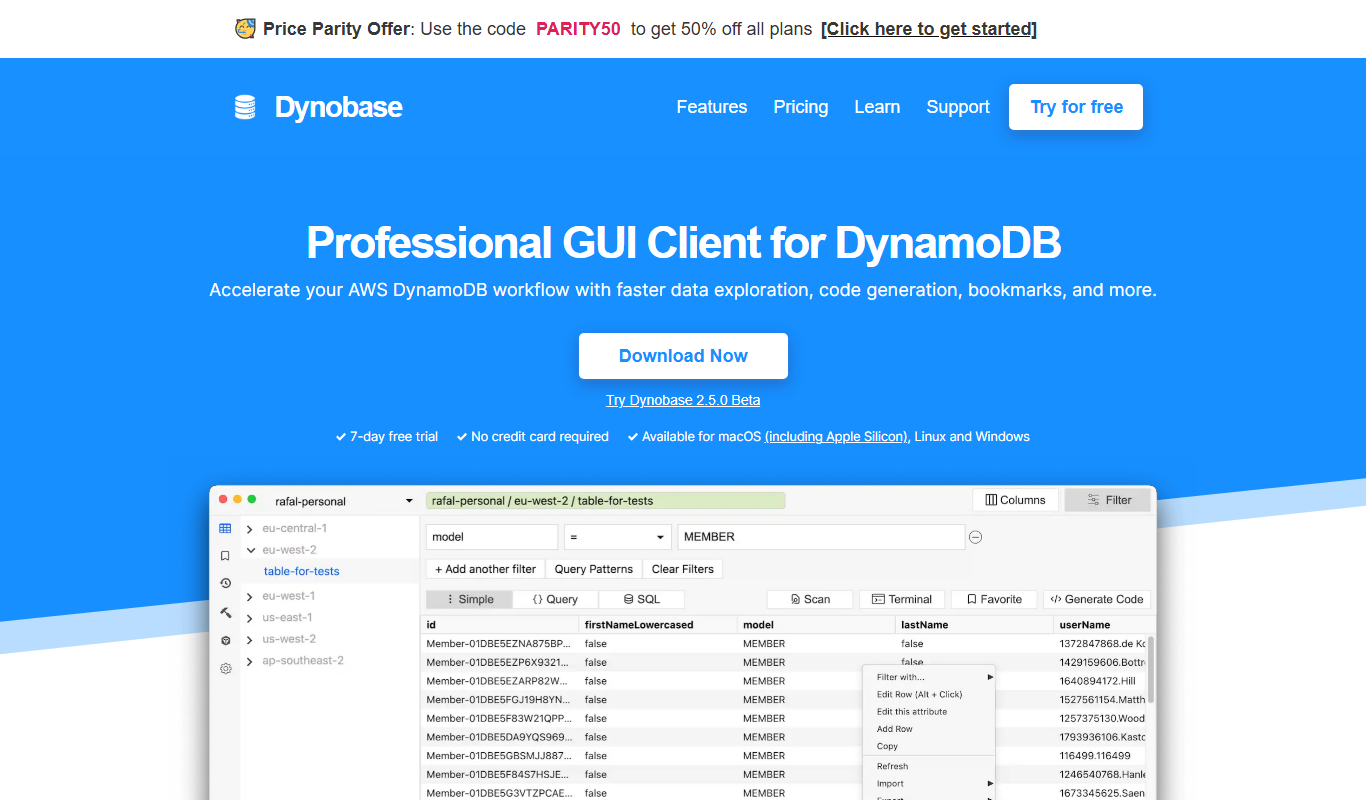
Task: Open the rafal-personal profile dropdown
Action: pyautogui.click(x=343, y=501)
